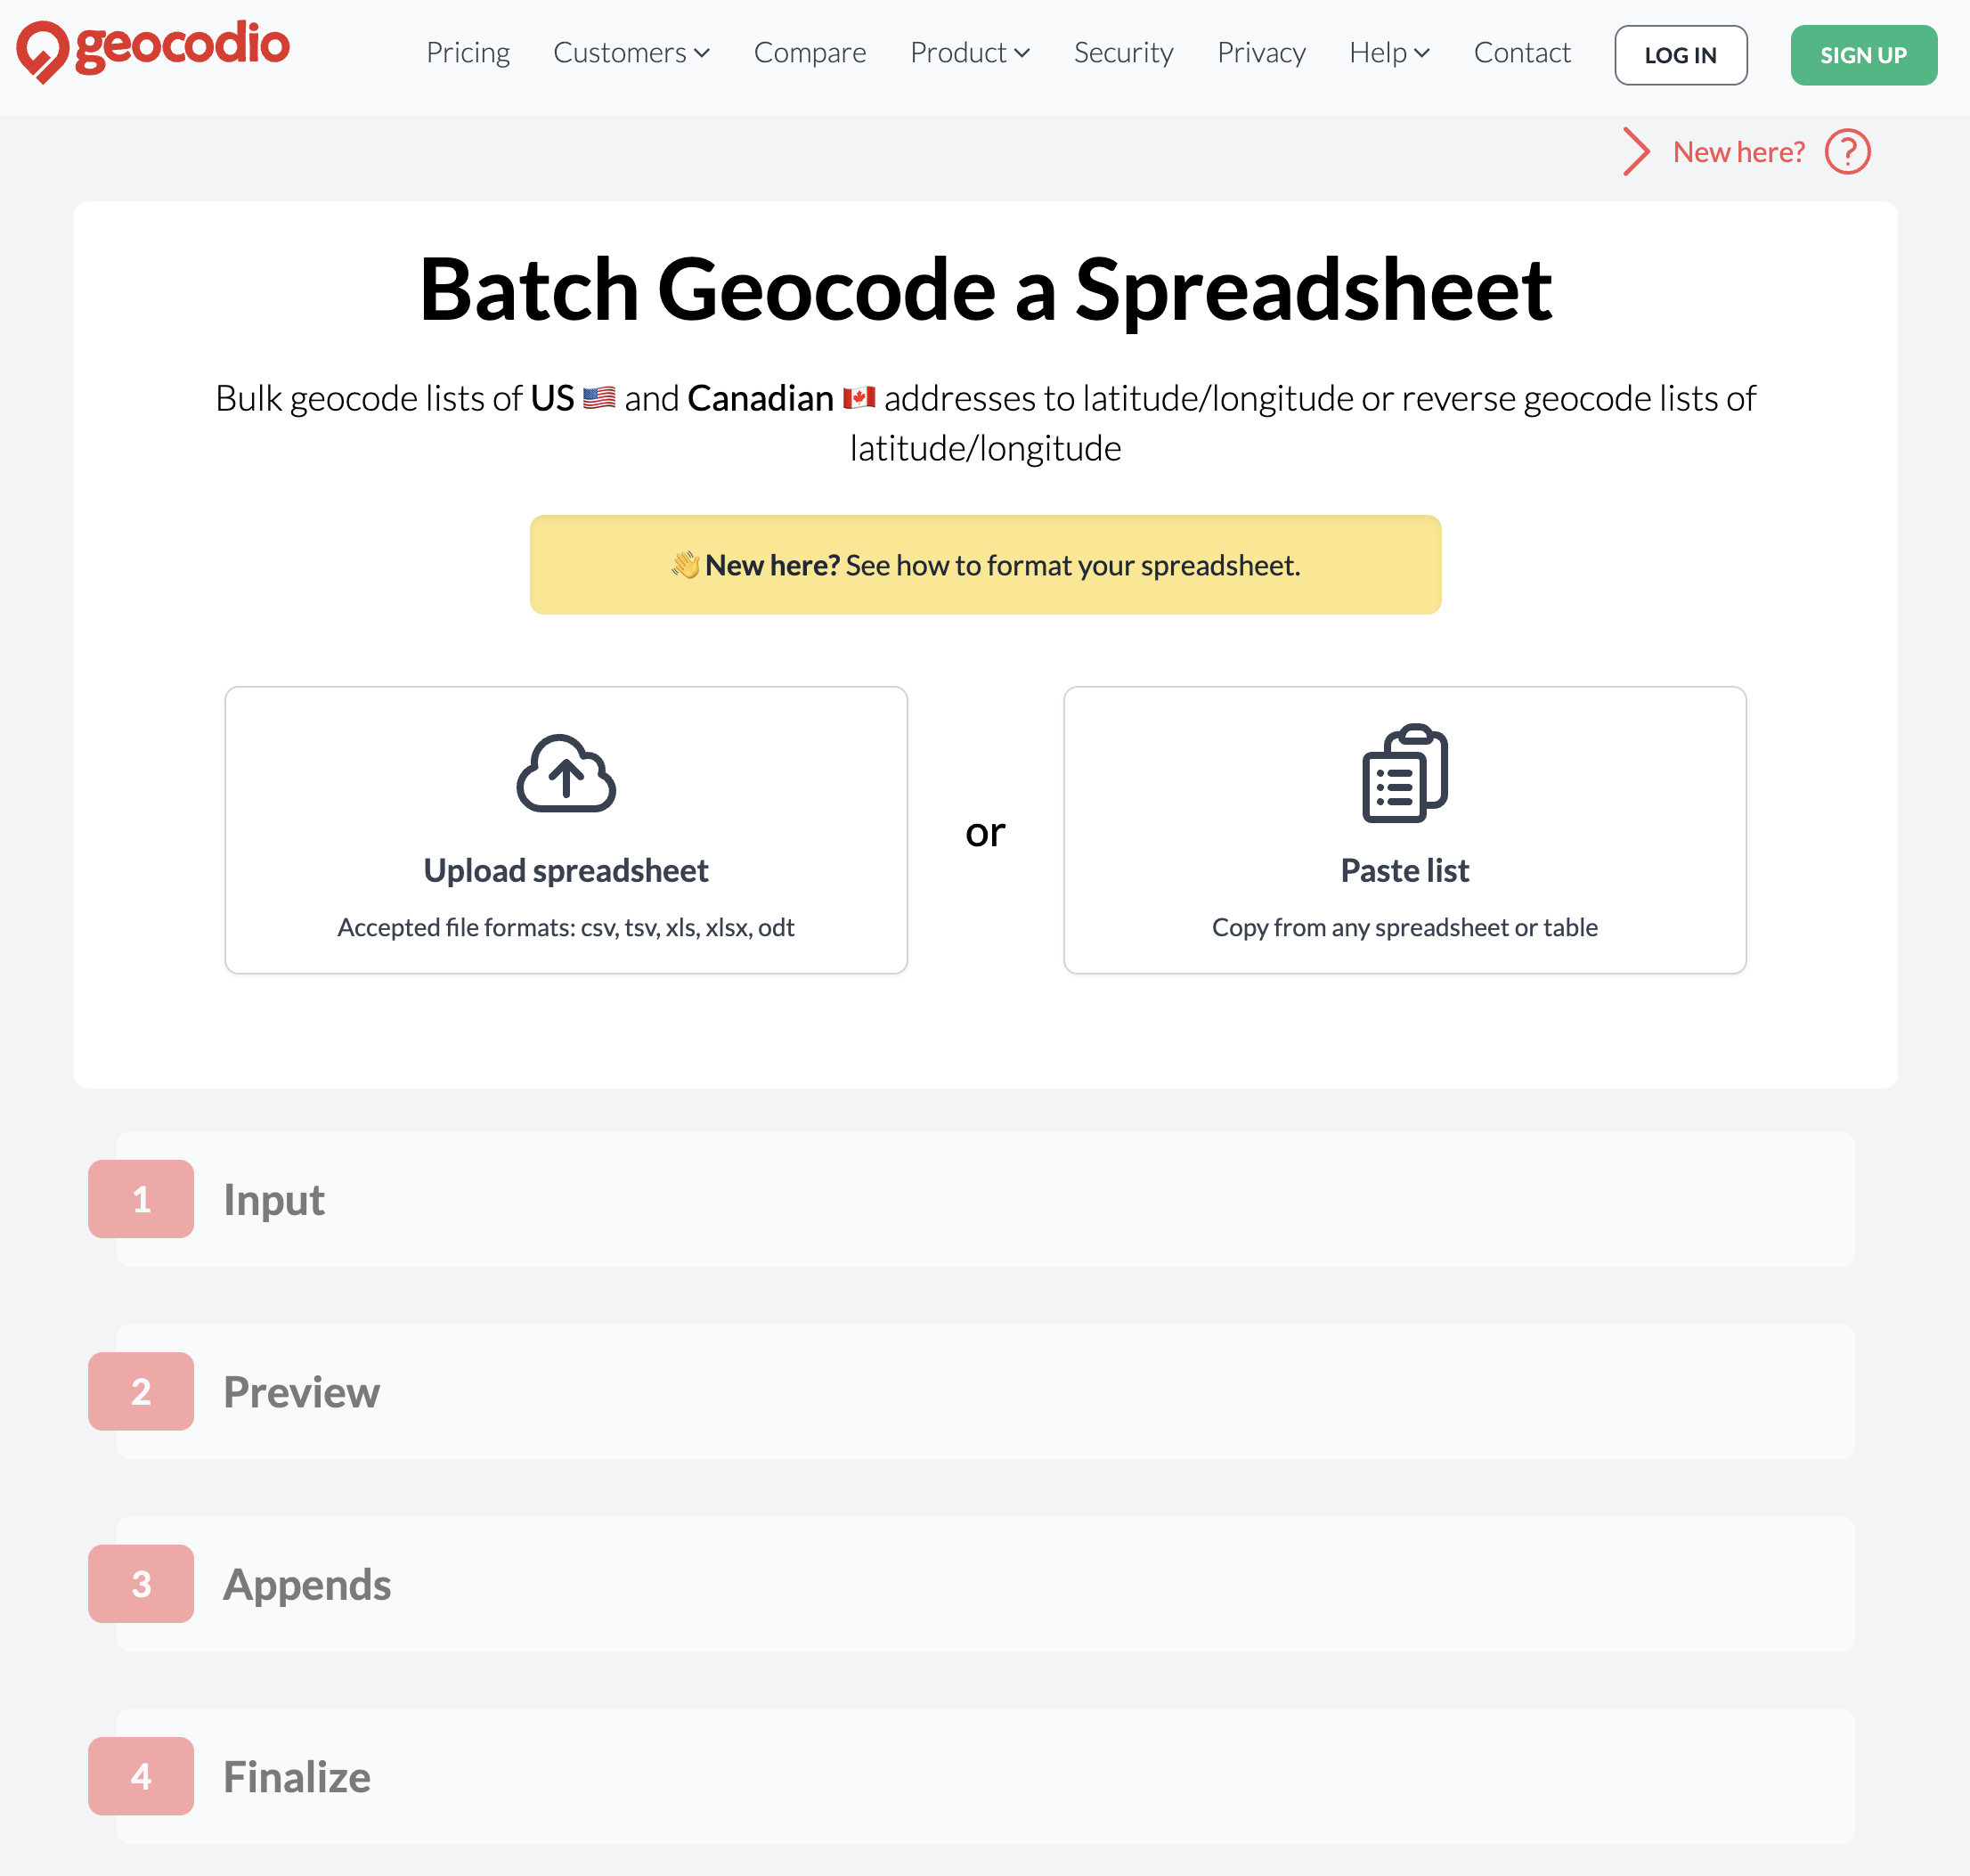Viewport: 1970px width, 1876px height.
Task: Open the Customers dropdown
Action: pos(631,54)
